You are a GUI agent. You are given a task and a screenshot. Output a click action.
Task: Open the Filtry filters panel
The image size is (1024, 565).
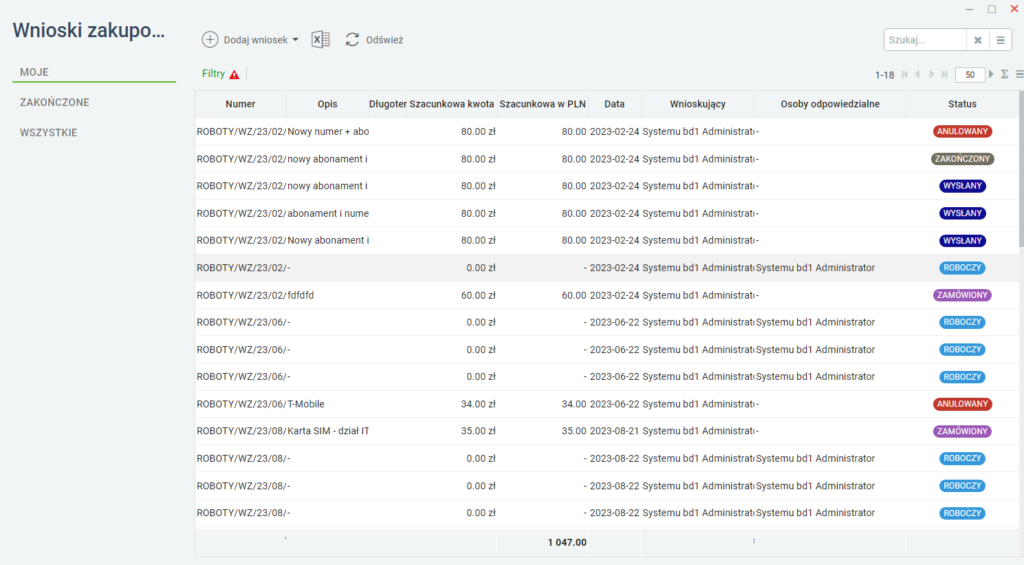coord(213,74)
